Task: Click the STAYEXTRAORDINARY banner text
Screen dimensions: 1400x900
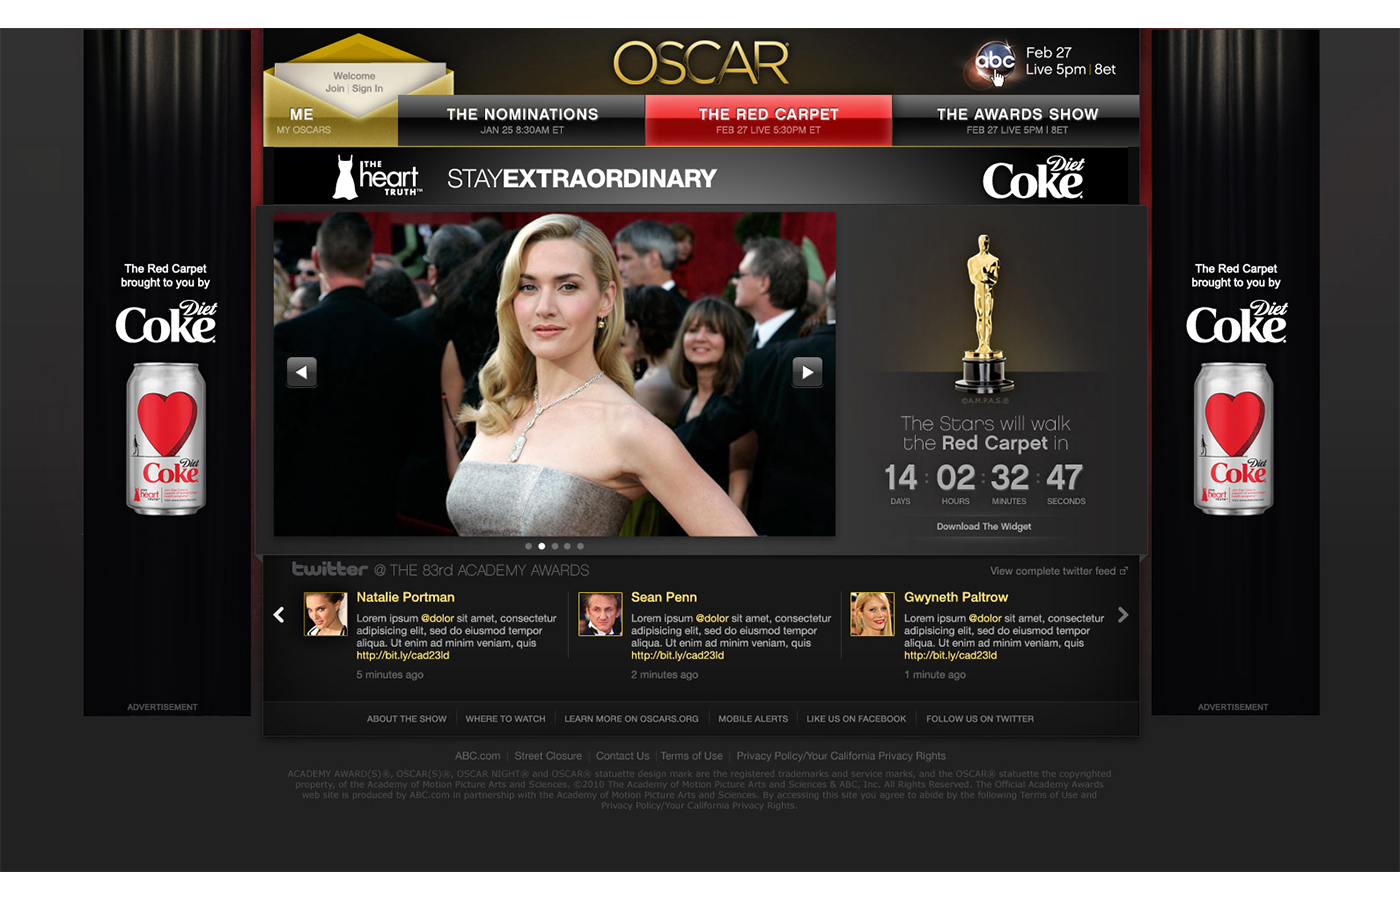Action: (x=582, y=179)
